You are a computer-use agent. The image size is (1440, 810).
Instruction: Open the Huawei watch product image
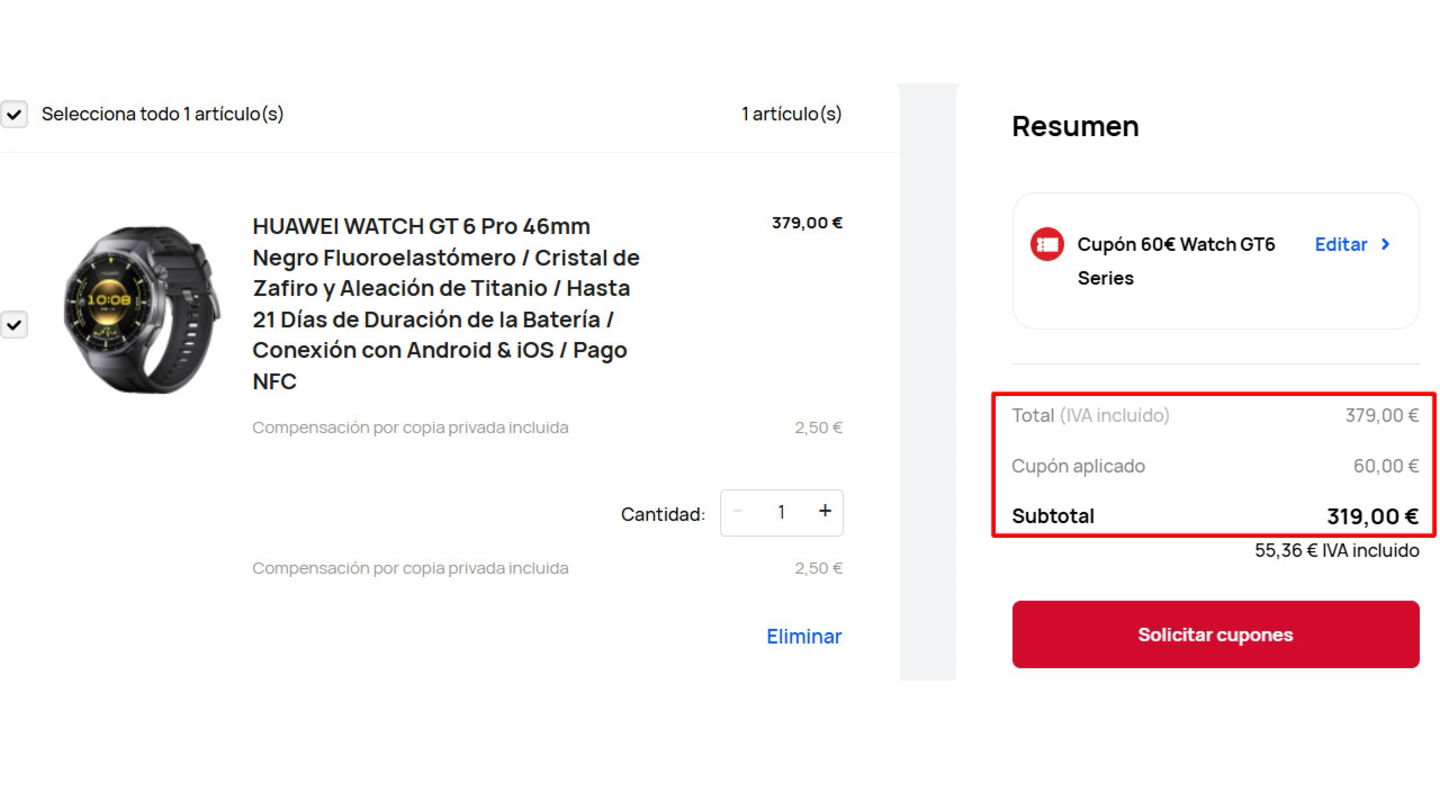(138, 307)
